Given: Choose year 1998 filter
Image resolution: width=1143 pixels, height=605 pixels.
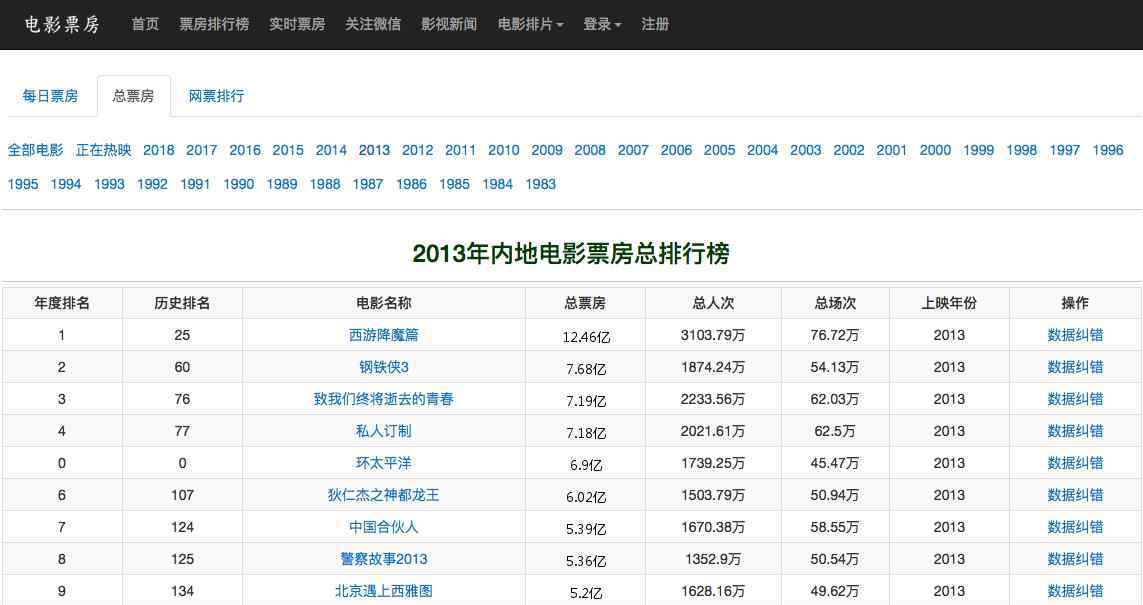Looking at the screenshot, I should (x=1021, y=150).
